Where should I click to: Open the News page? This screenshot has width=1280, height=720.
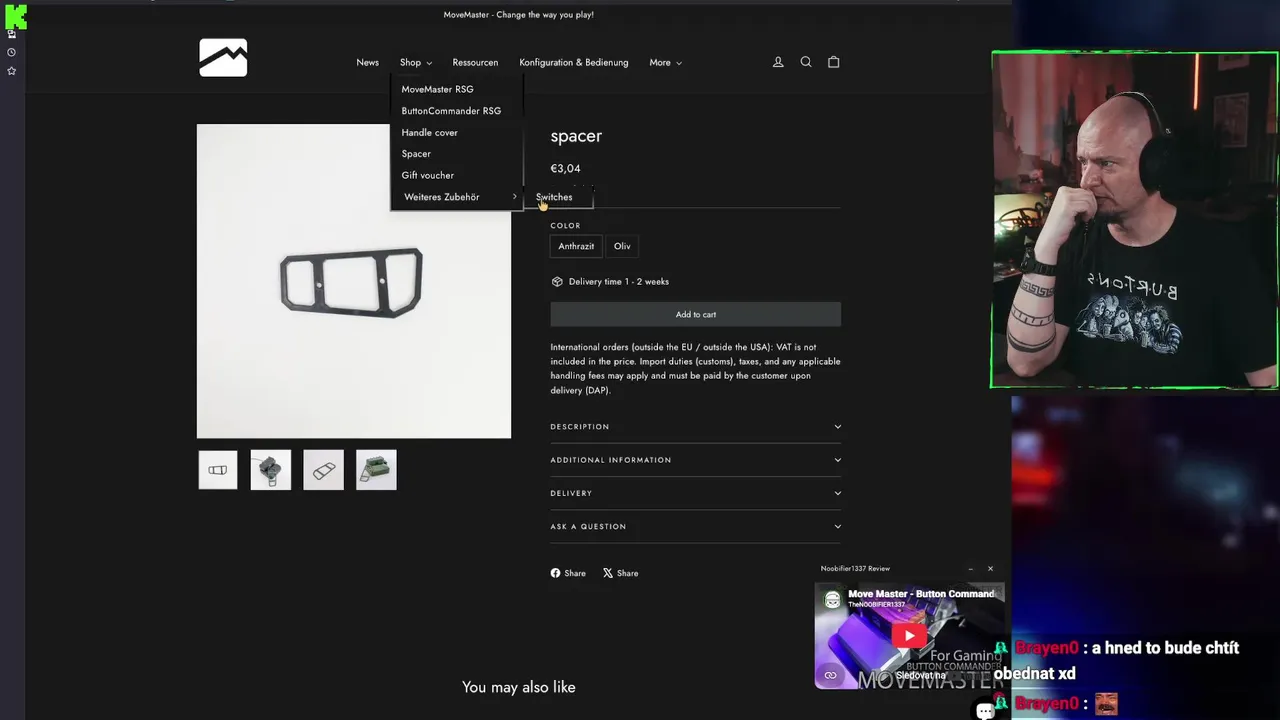click(367, 62)
